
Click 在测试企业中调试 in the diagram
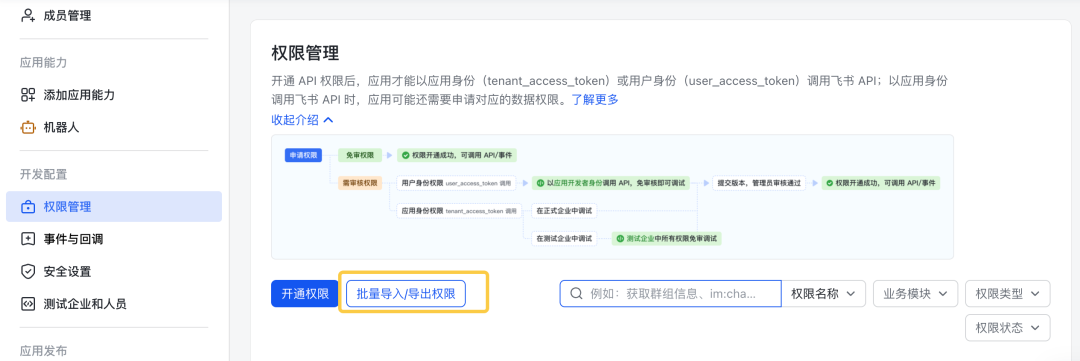tap(564, 239)
